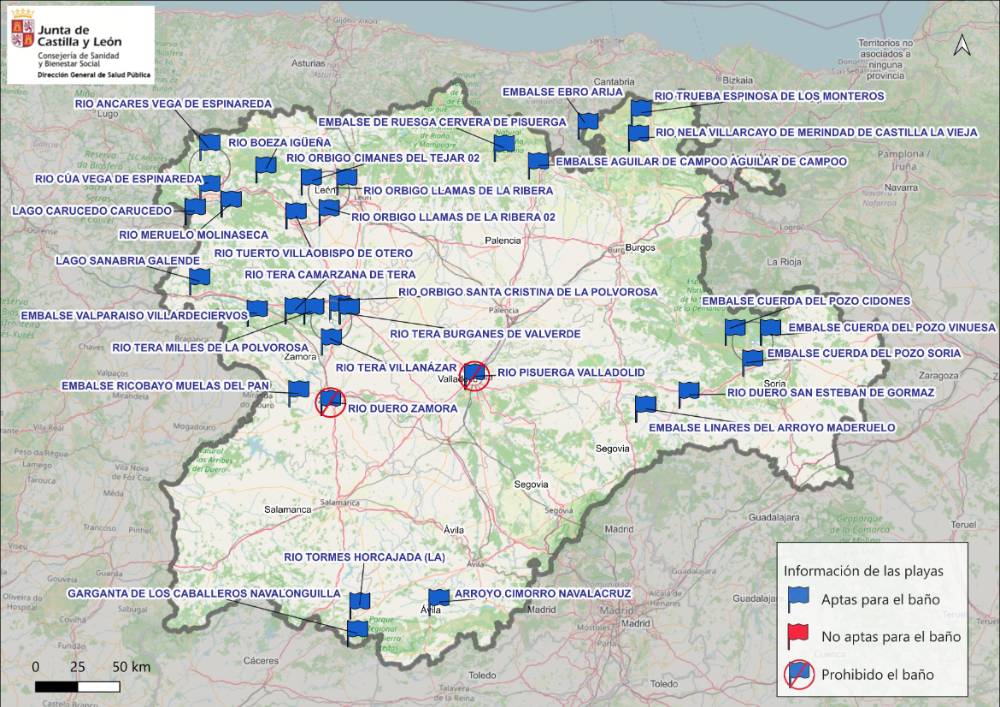Screen dimensions: 1000x707
Task: Click the 'No aptas para el baño' legend text
Action: pos(891,637)
